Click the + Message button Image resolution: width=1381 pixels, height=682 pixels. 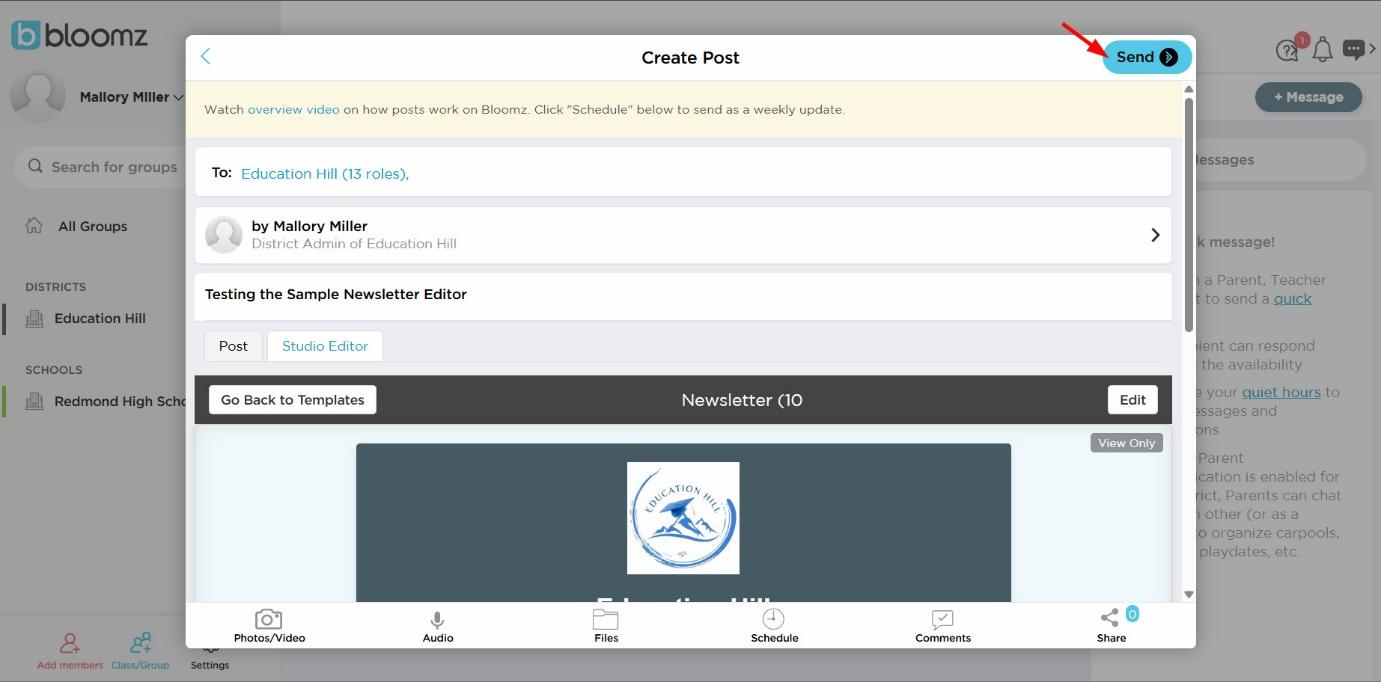1308,97
